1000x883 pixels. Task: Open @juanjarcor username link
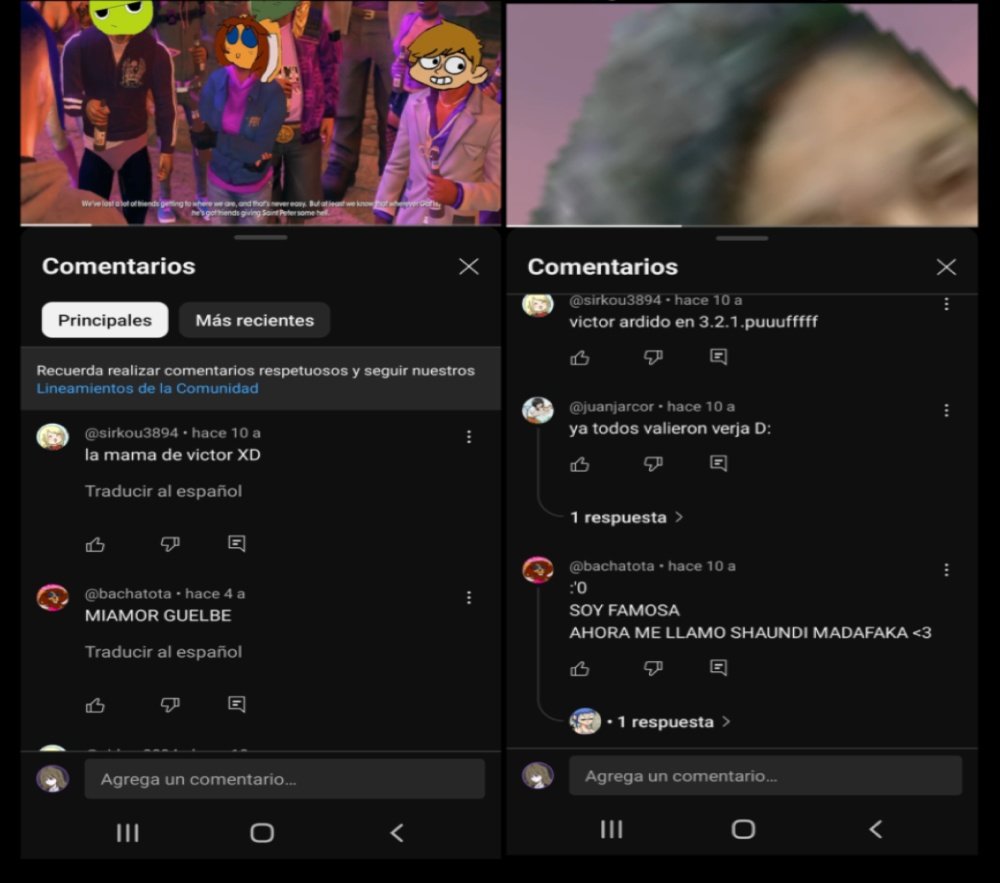[612, 407]
